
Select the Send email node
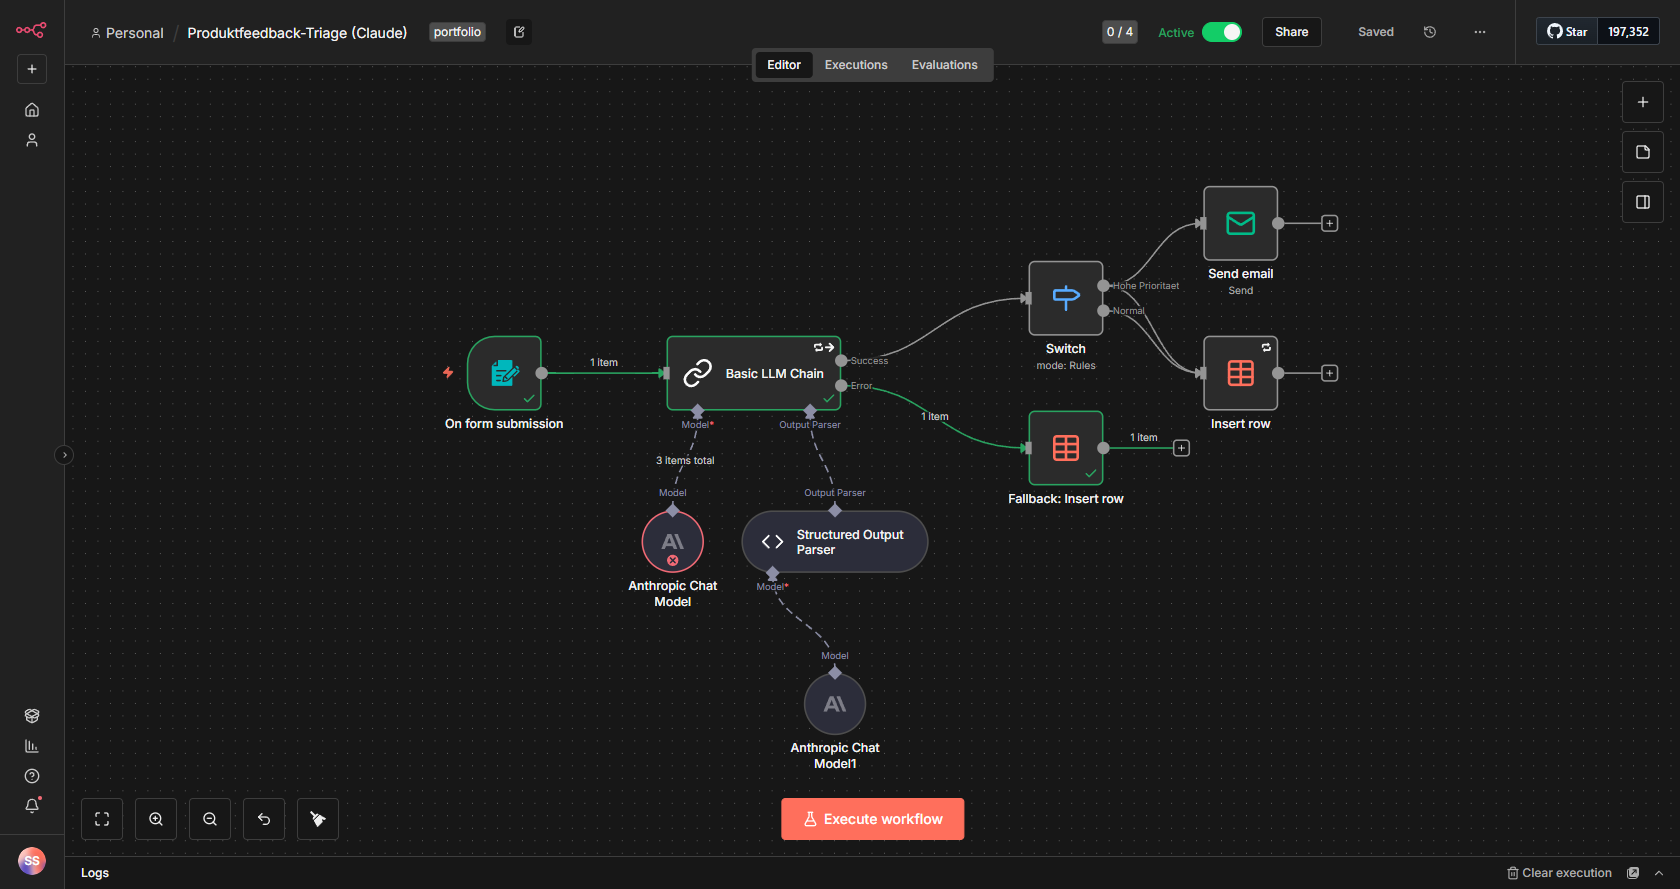(x=1241, y=223)
